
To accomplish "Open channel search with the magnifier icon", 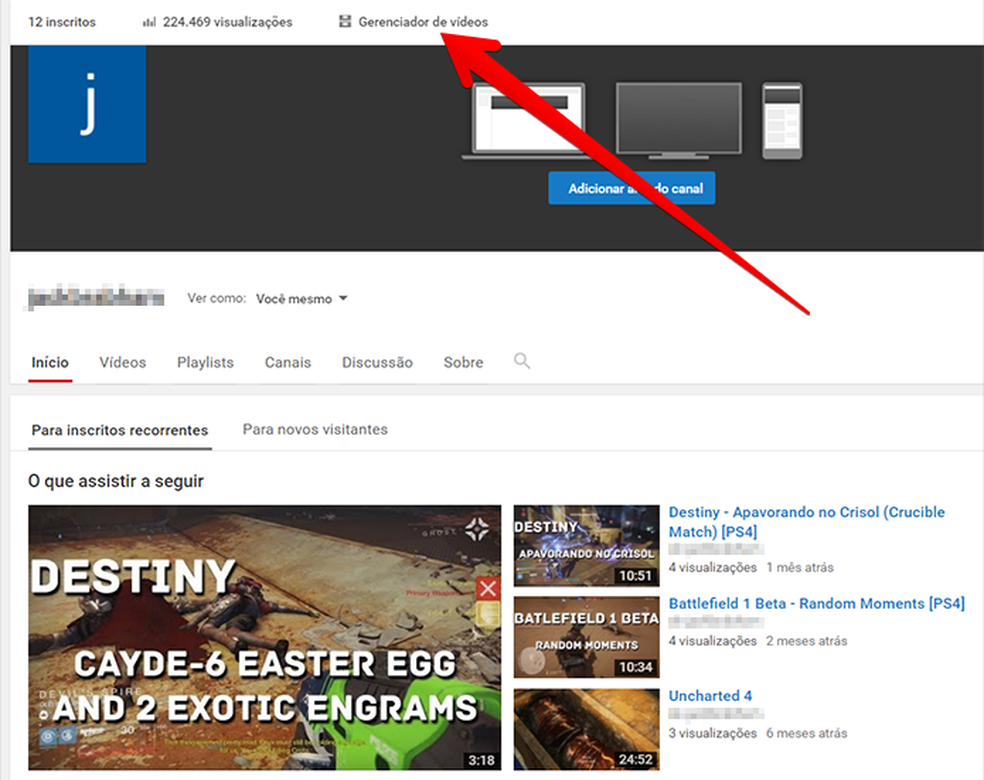I will coord(521,363).
